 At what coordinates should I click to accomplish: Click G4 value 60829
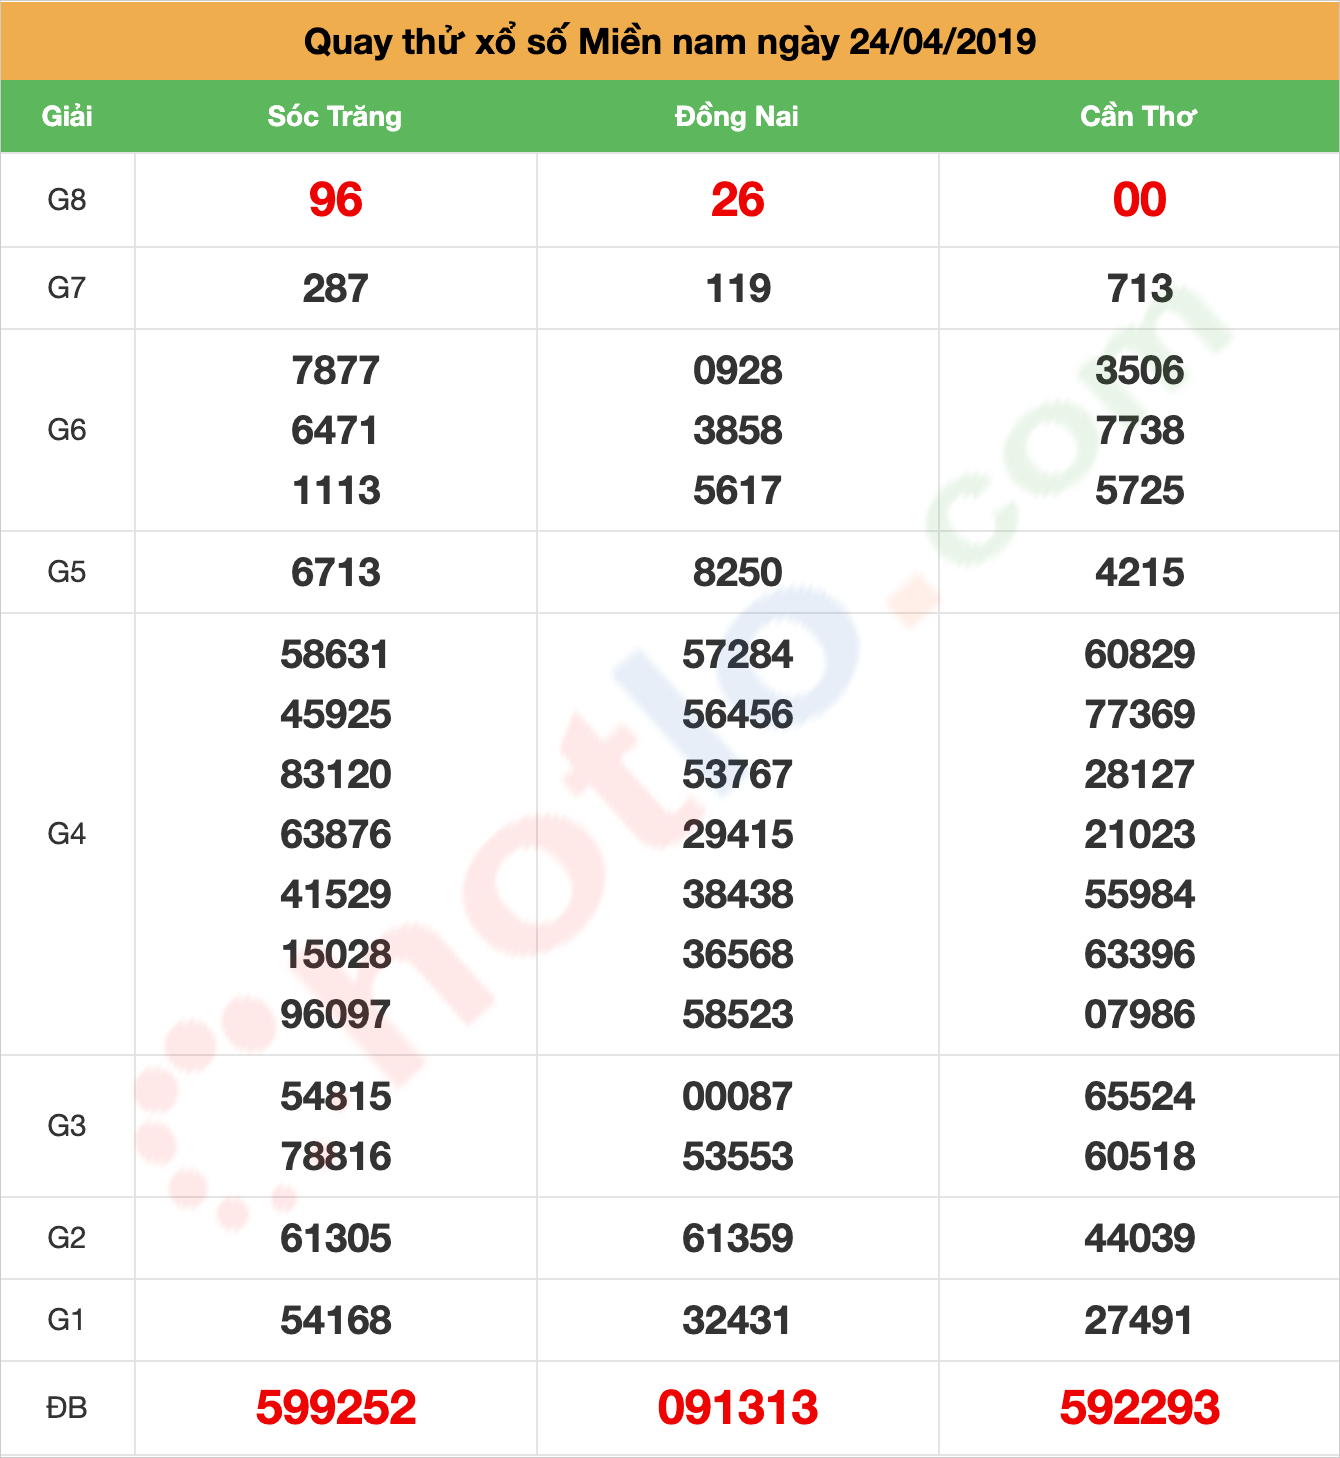(1140, 655)
